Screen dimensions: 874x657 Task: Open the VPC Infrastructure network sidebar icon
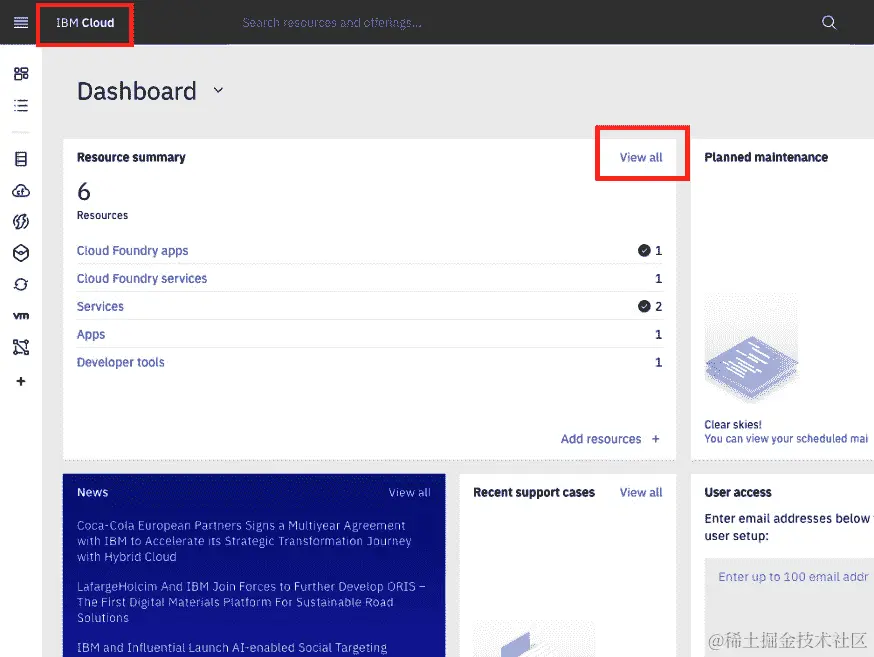tap(21, 347)
